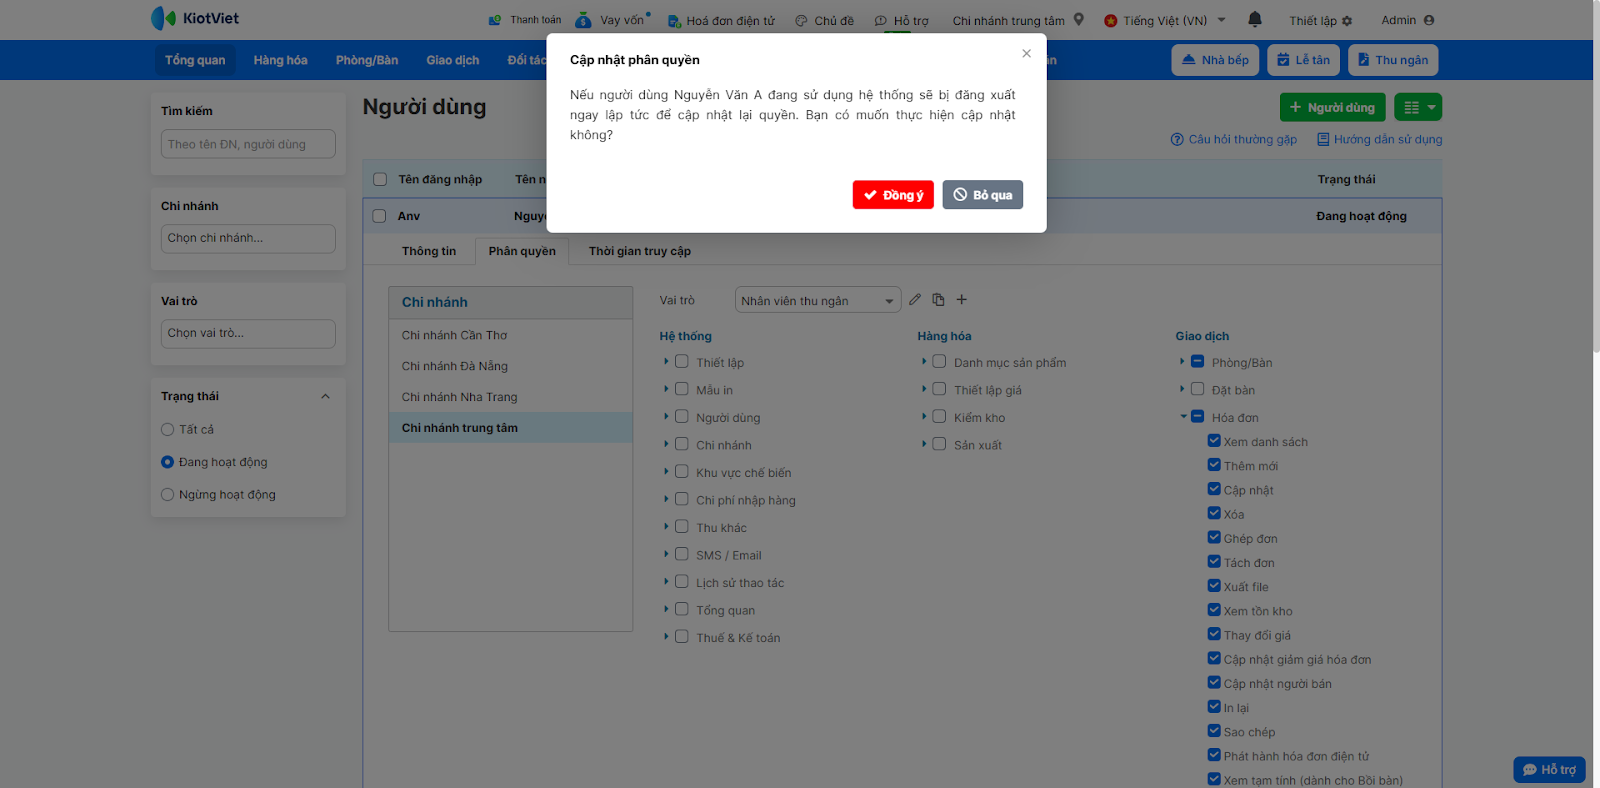
Task: Switch to the Thông tin tab
Action: point(429,251)
